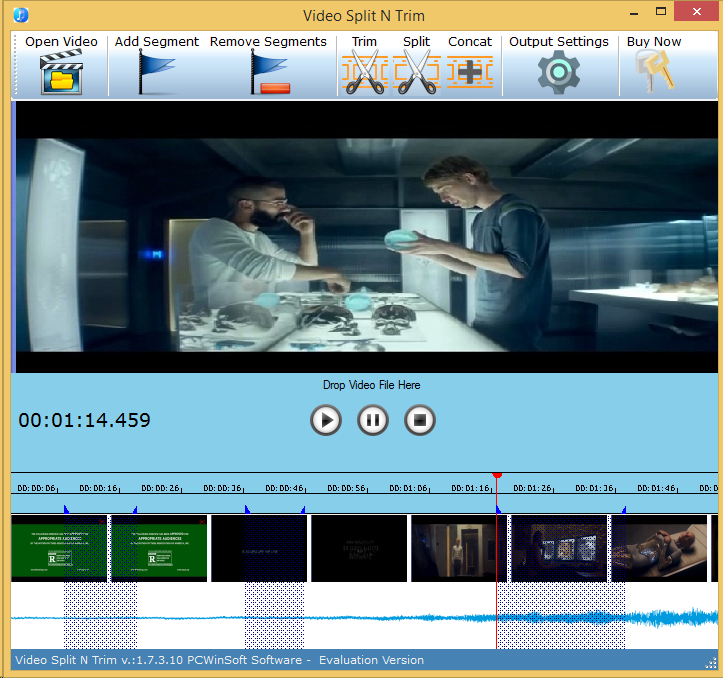Delete first green rating thumbnail via red X
The image size is (723, 678).
(x=101, y=521)
